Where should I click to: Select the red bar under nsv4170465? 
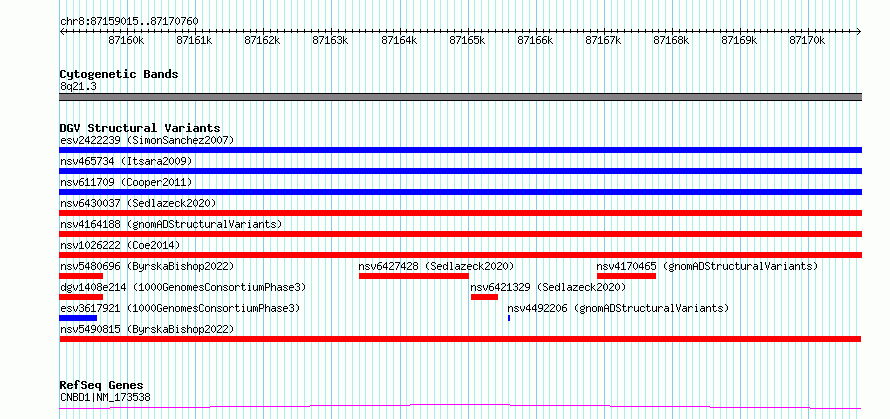(627, 276)
